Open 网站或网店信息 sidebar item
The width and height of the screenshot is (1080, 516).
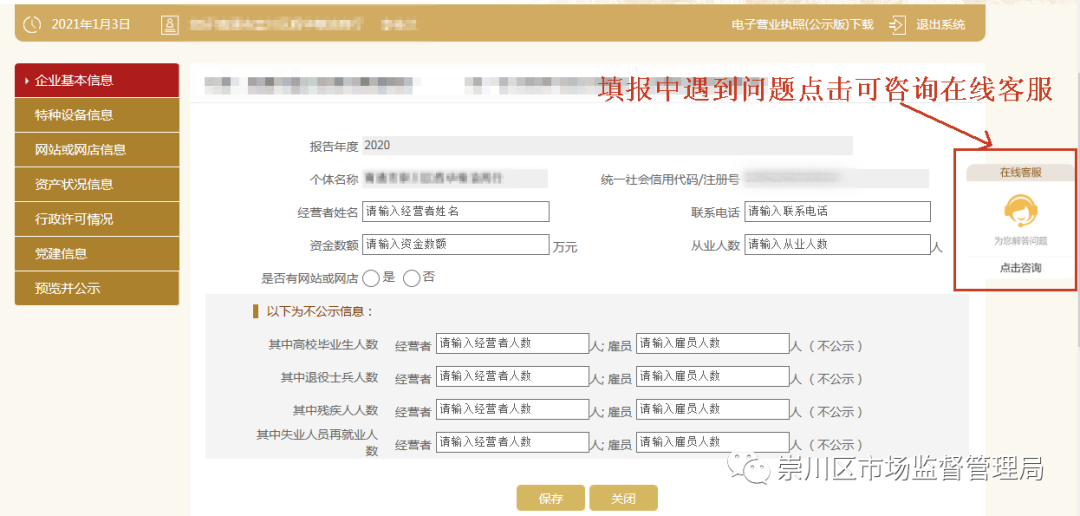pos(97,150)
